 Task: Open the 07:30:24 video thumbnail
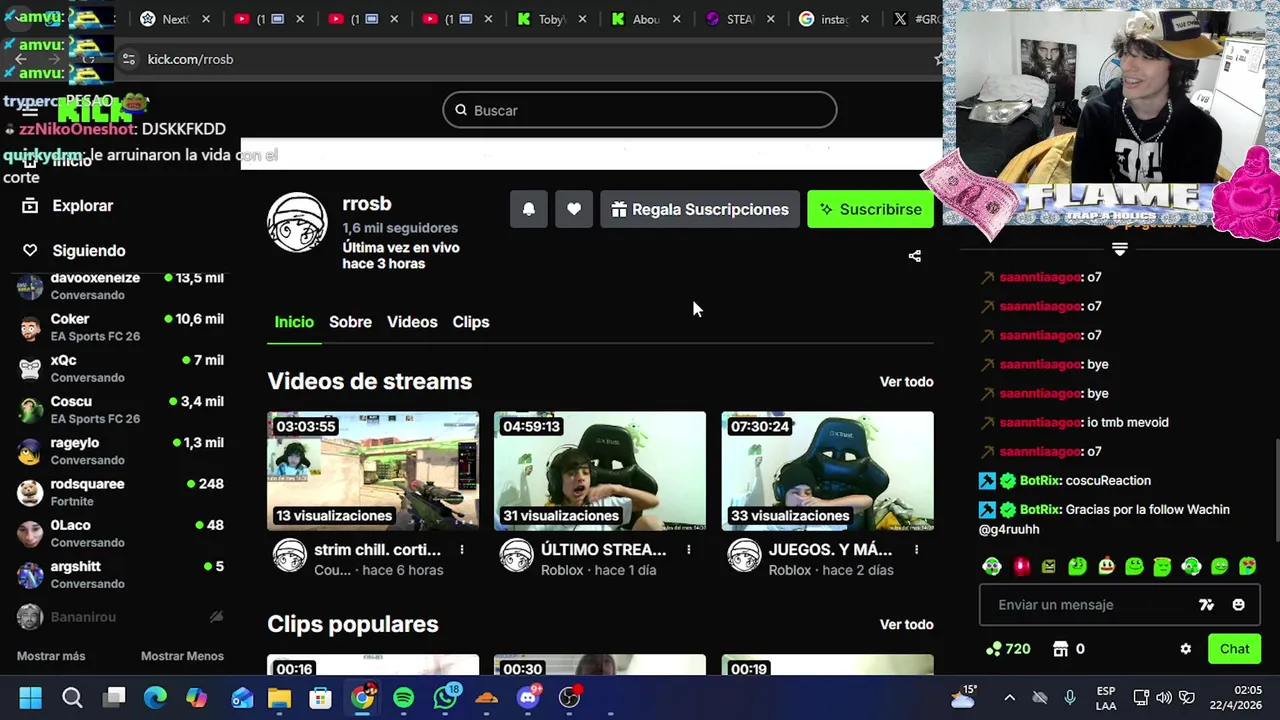click(x=828, y=470)
